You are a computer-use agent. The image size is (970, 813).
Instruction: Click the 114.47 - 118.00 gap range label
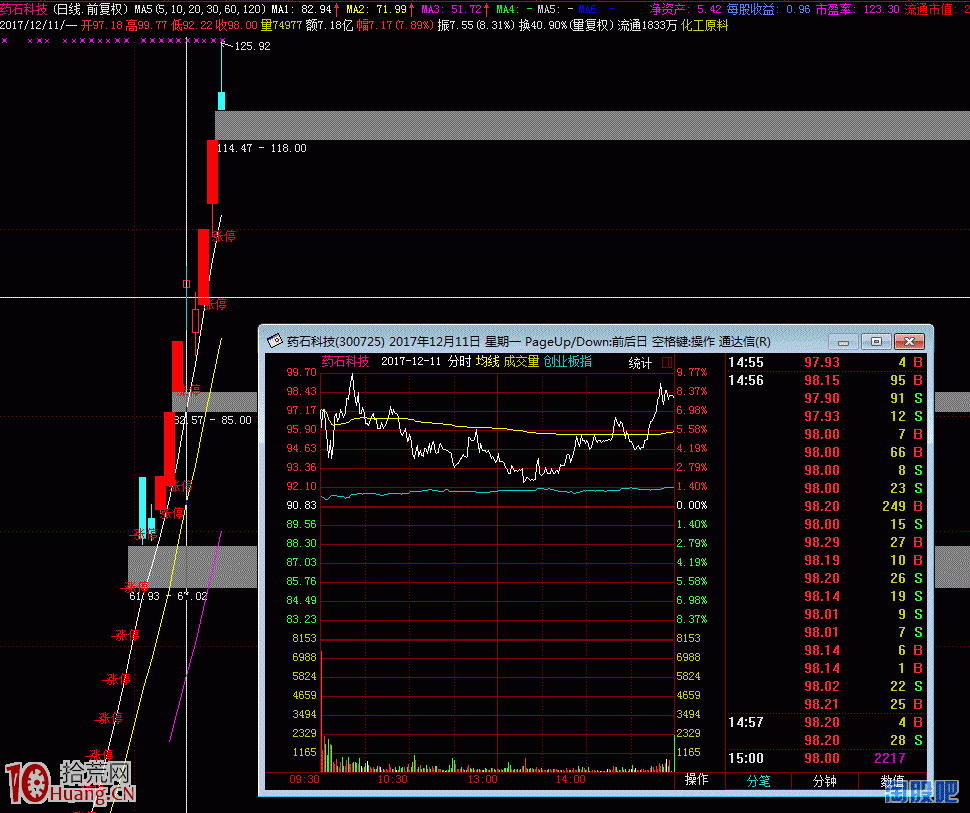coord(262,148)
